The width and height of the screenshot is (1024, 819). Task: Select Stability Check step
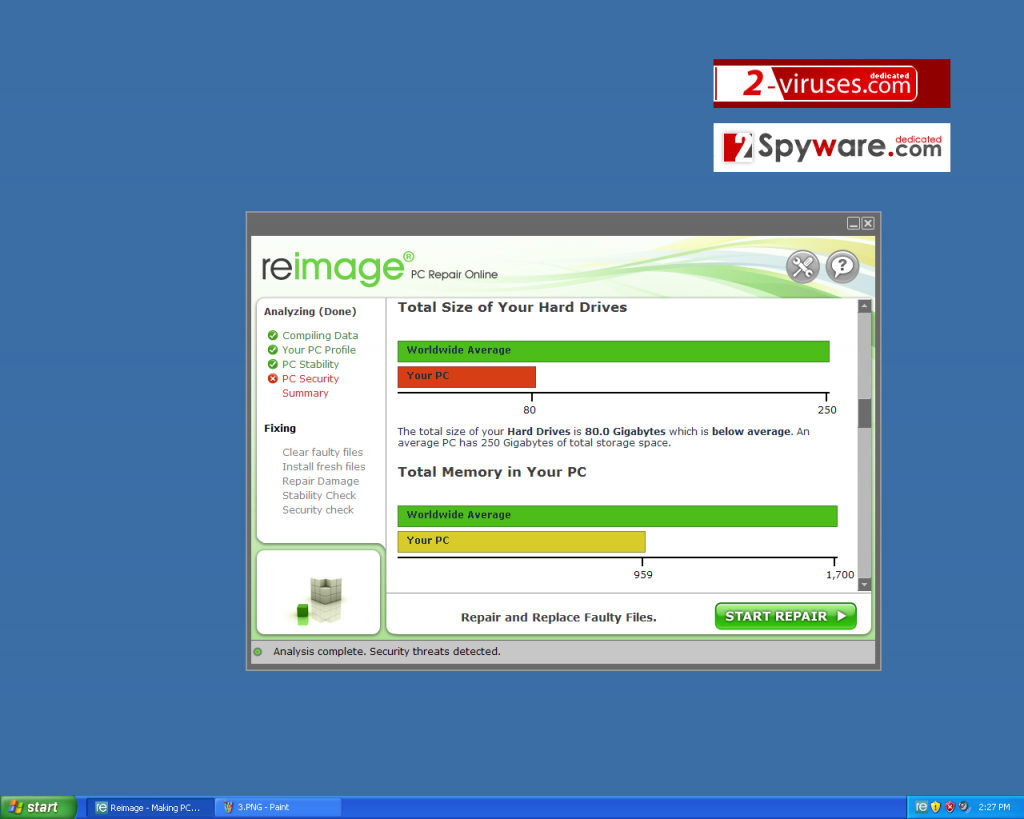tap(319, 495)
